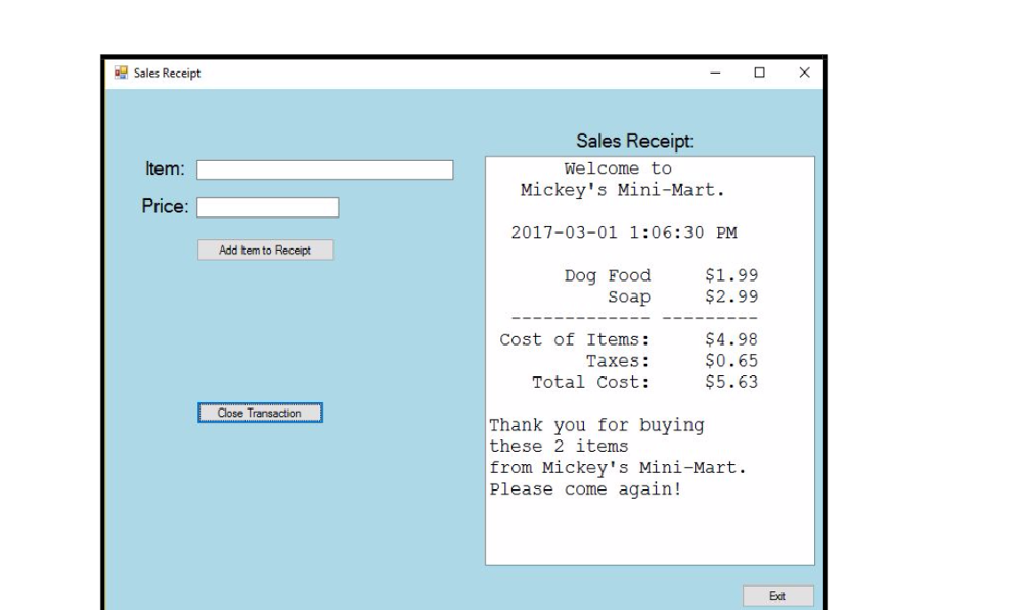Click the minimize button on the window
The width and height of the screenshot is (1024, 610).
pyautogui.click(x=713, y=71)
